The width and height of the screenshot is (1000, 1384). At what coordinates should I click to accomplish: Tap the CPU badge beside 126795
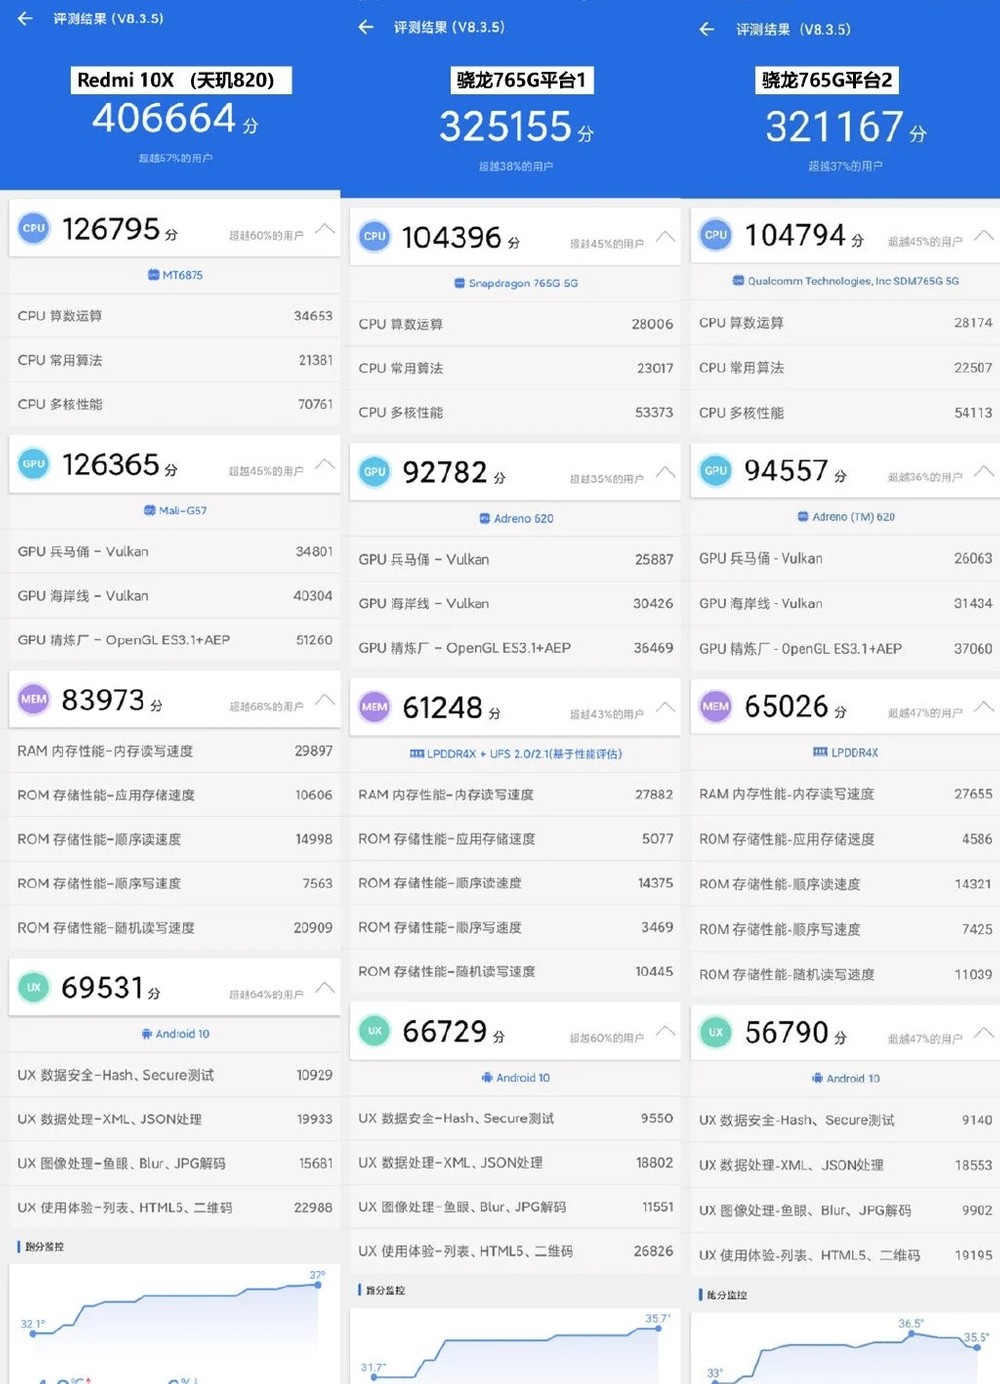coord(34,228)
